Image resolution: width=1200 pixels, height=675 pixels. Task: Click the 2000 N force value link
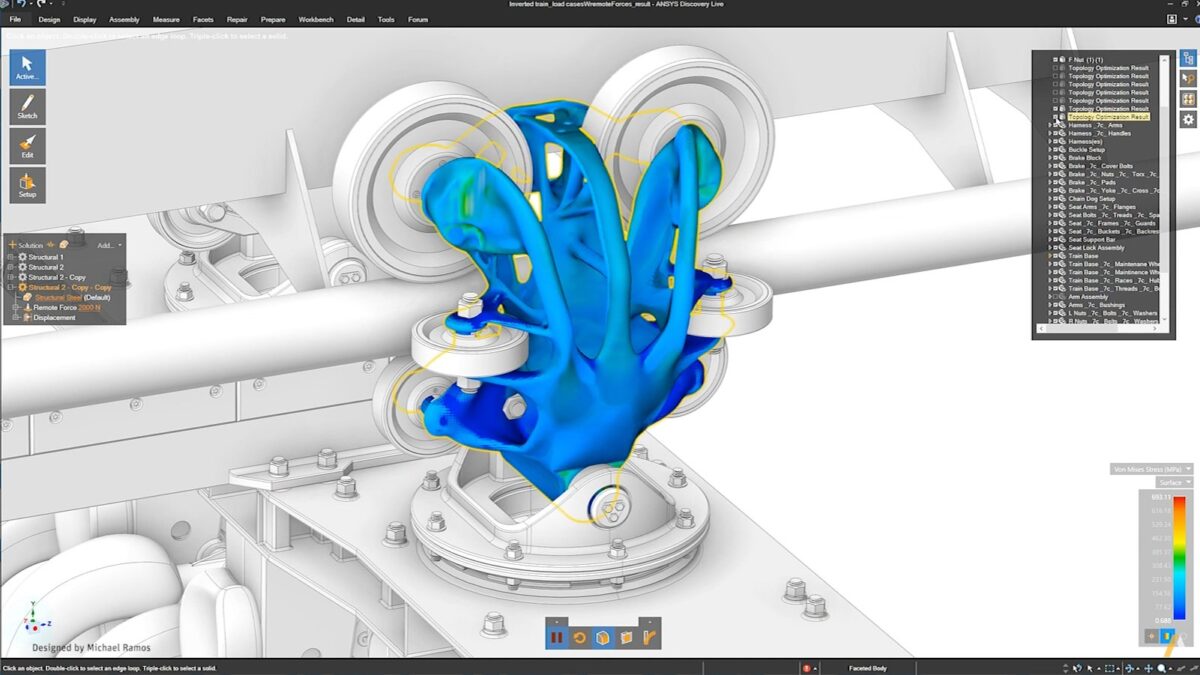pos(90,308)
